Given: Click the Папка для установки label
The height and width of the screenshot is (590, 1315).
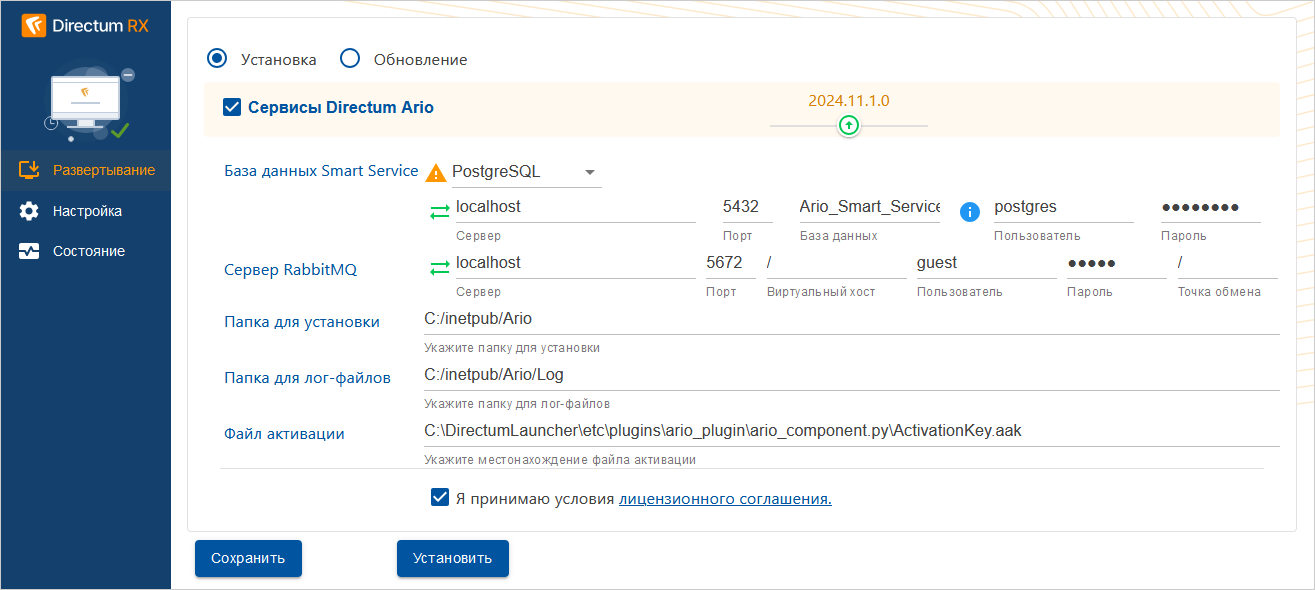Looking at the screenshot, I should [302, 322].
